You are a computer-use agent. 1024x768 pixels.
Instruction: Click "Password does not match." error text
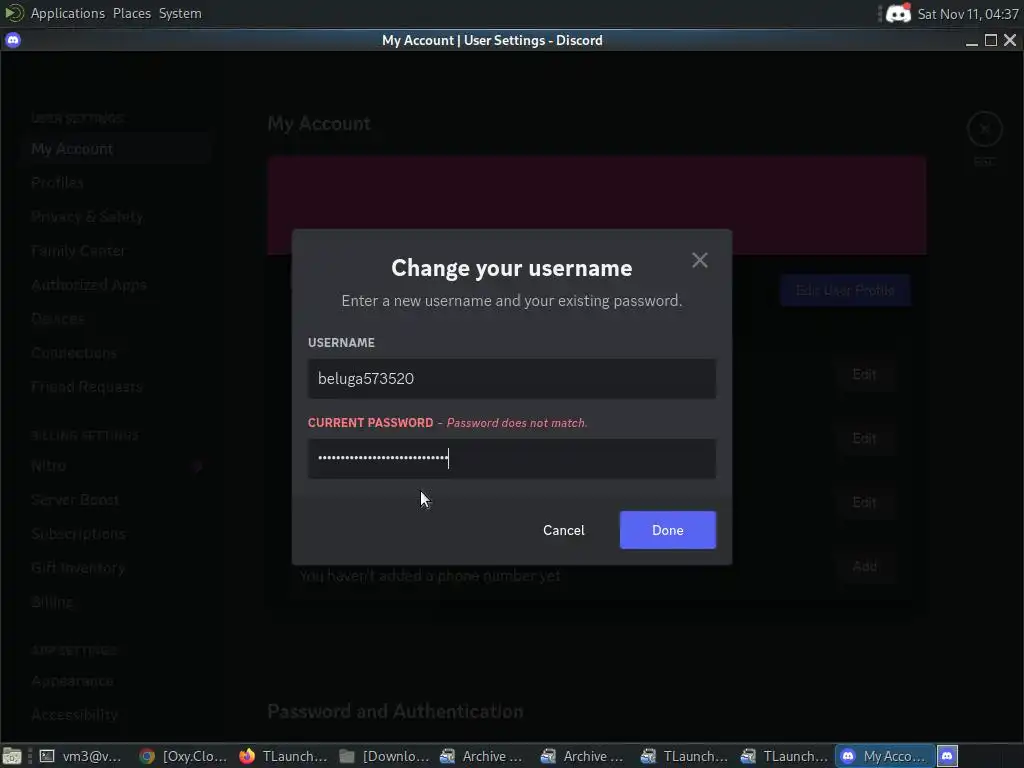point(517,423)
